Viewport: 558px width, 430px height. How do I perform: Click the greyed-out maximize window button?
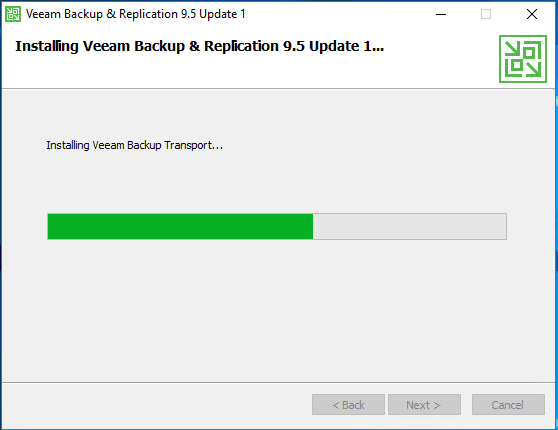486,14
